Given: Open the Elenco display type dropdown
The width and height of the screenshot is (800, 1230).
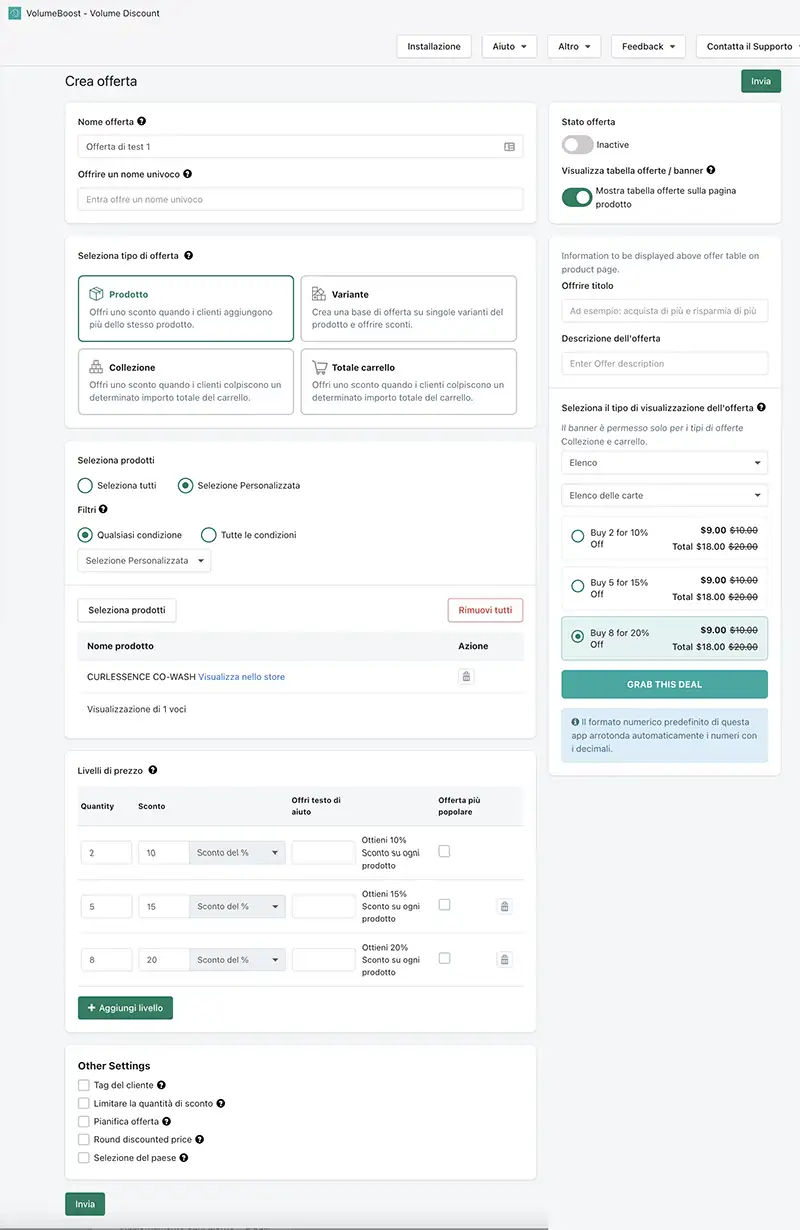Looking at the screenshot, I should tap(665, 463).
